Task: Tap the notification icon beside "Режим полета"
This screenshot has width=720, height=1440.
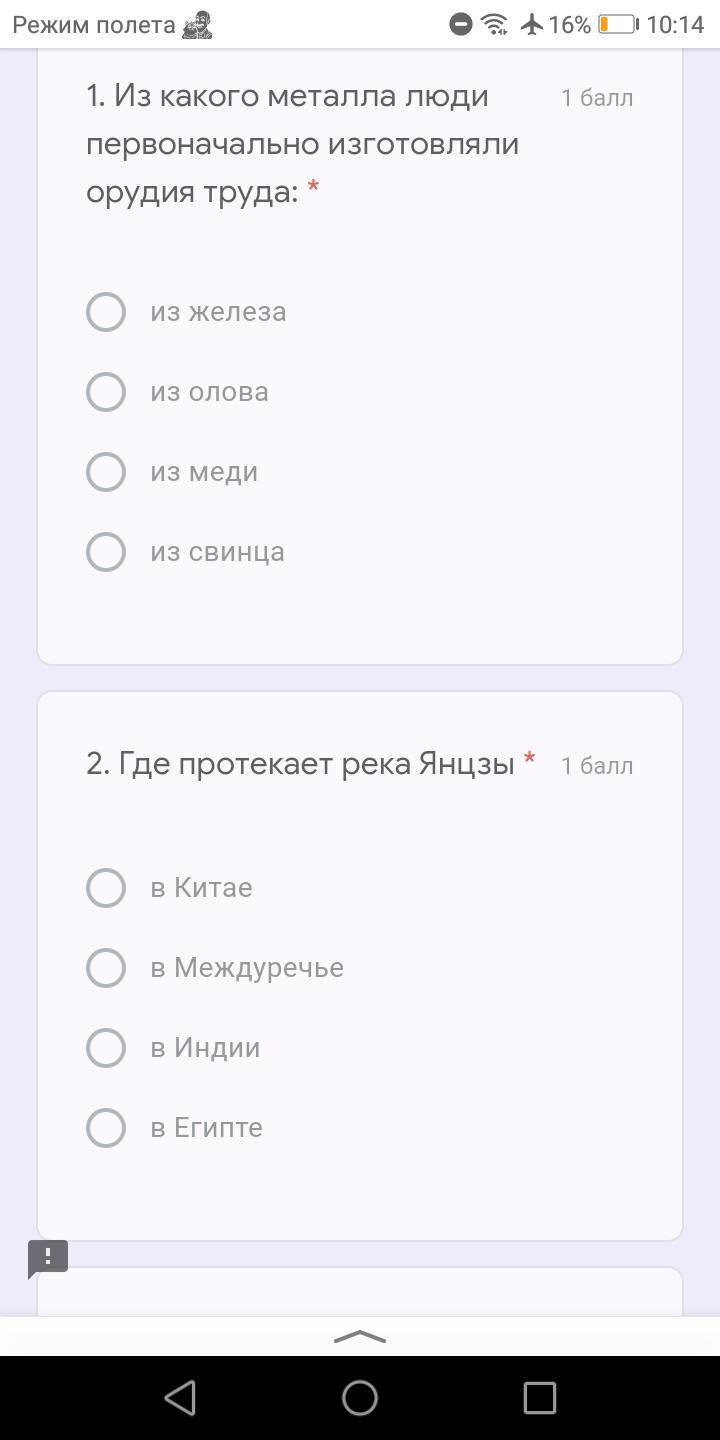Action: click(x=197, y=24)
